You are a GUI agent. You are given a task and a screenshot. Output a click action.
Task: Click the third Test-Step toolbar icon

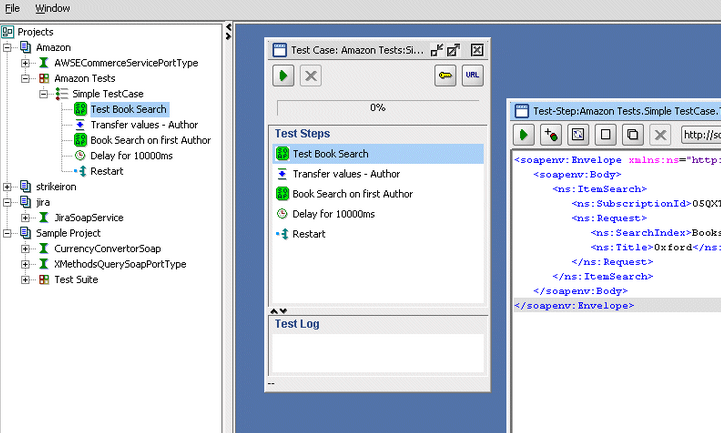point(578,135)
